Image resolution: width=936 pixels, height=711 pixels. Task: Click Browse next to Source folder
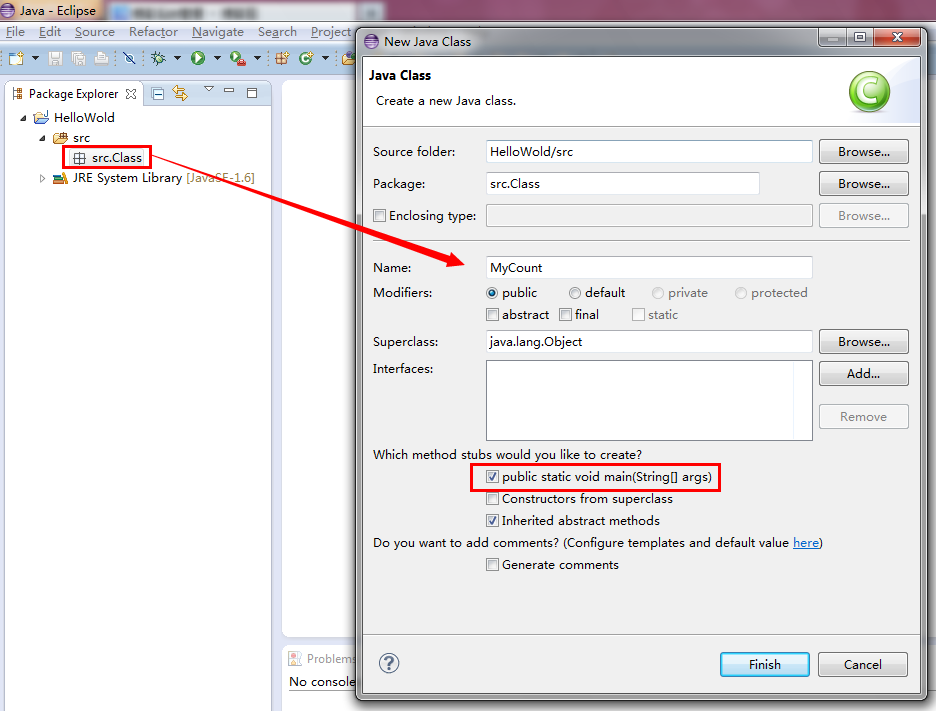863,152
